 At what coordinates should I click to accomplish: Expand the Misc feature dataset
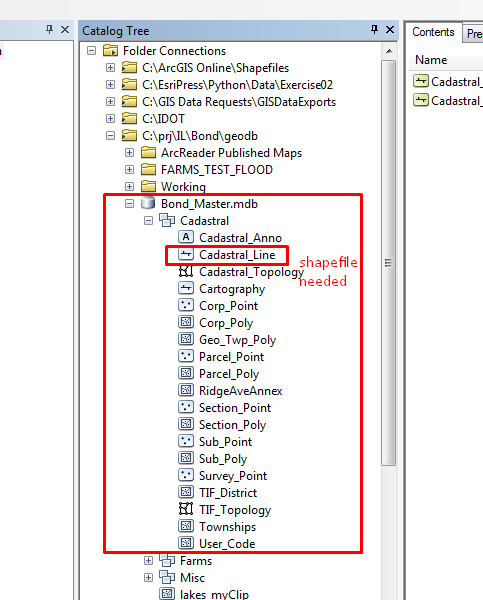pos(148,577)
